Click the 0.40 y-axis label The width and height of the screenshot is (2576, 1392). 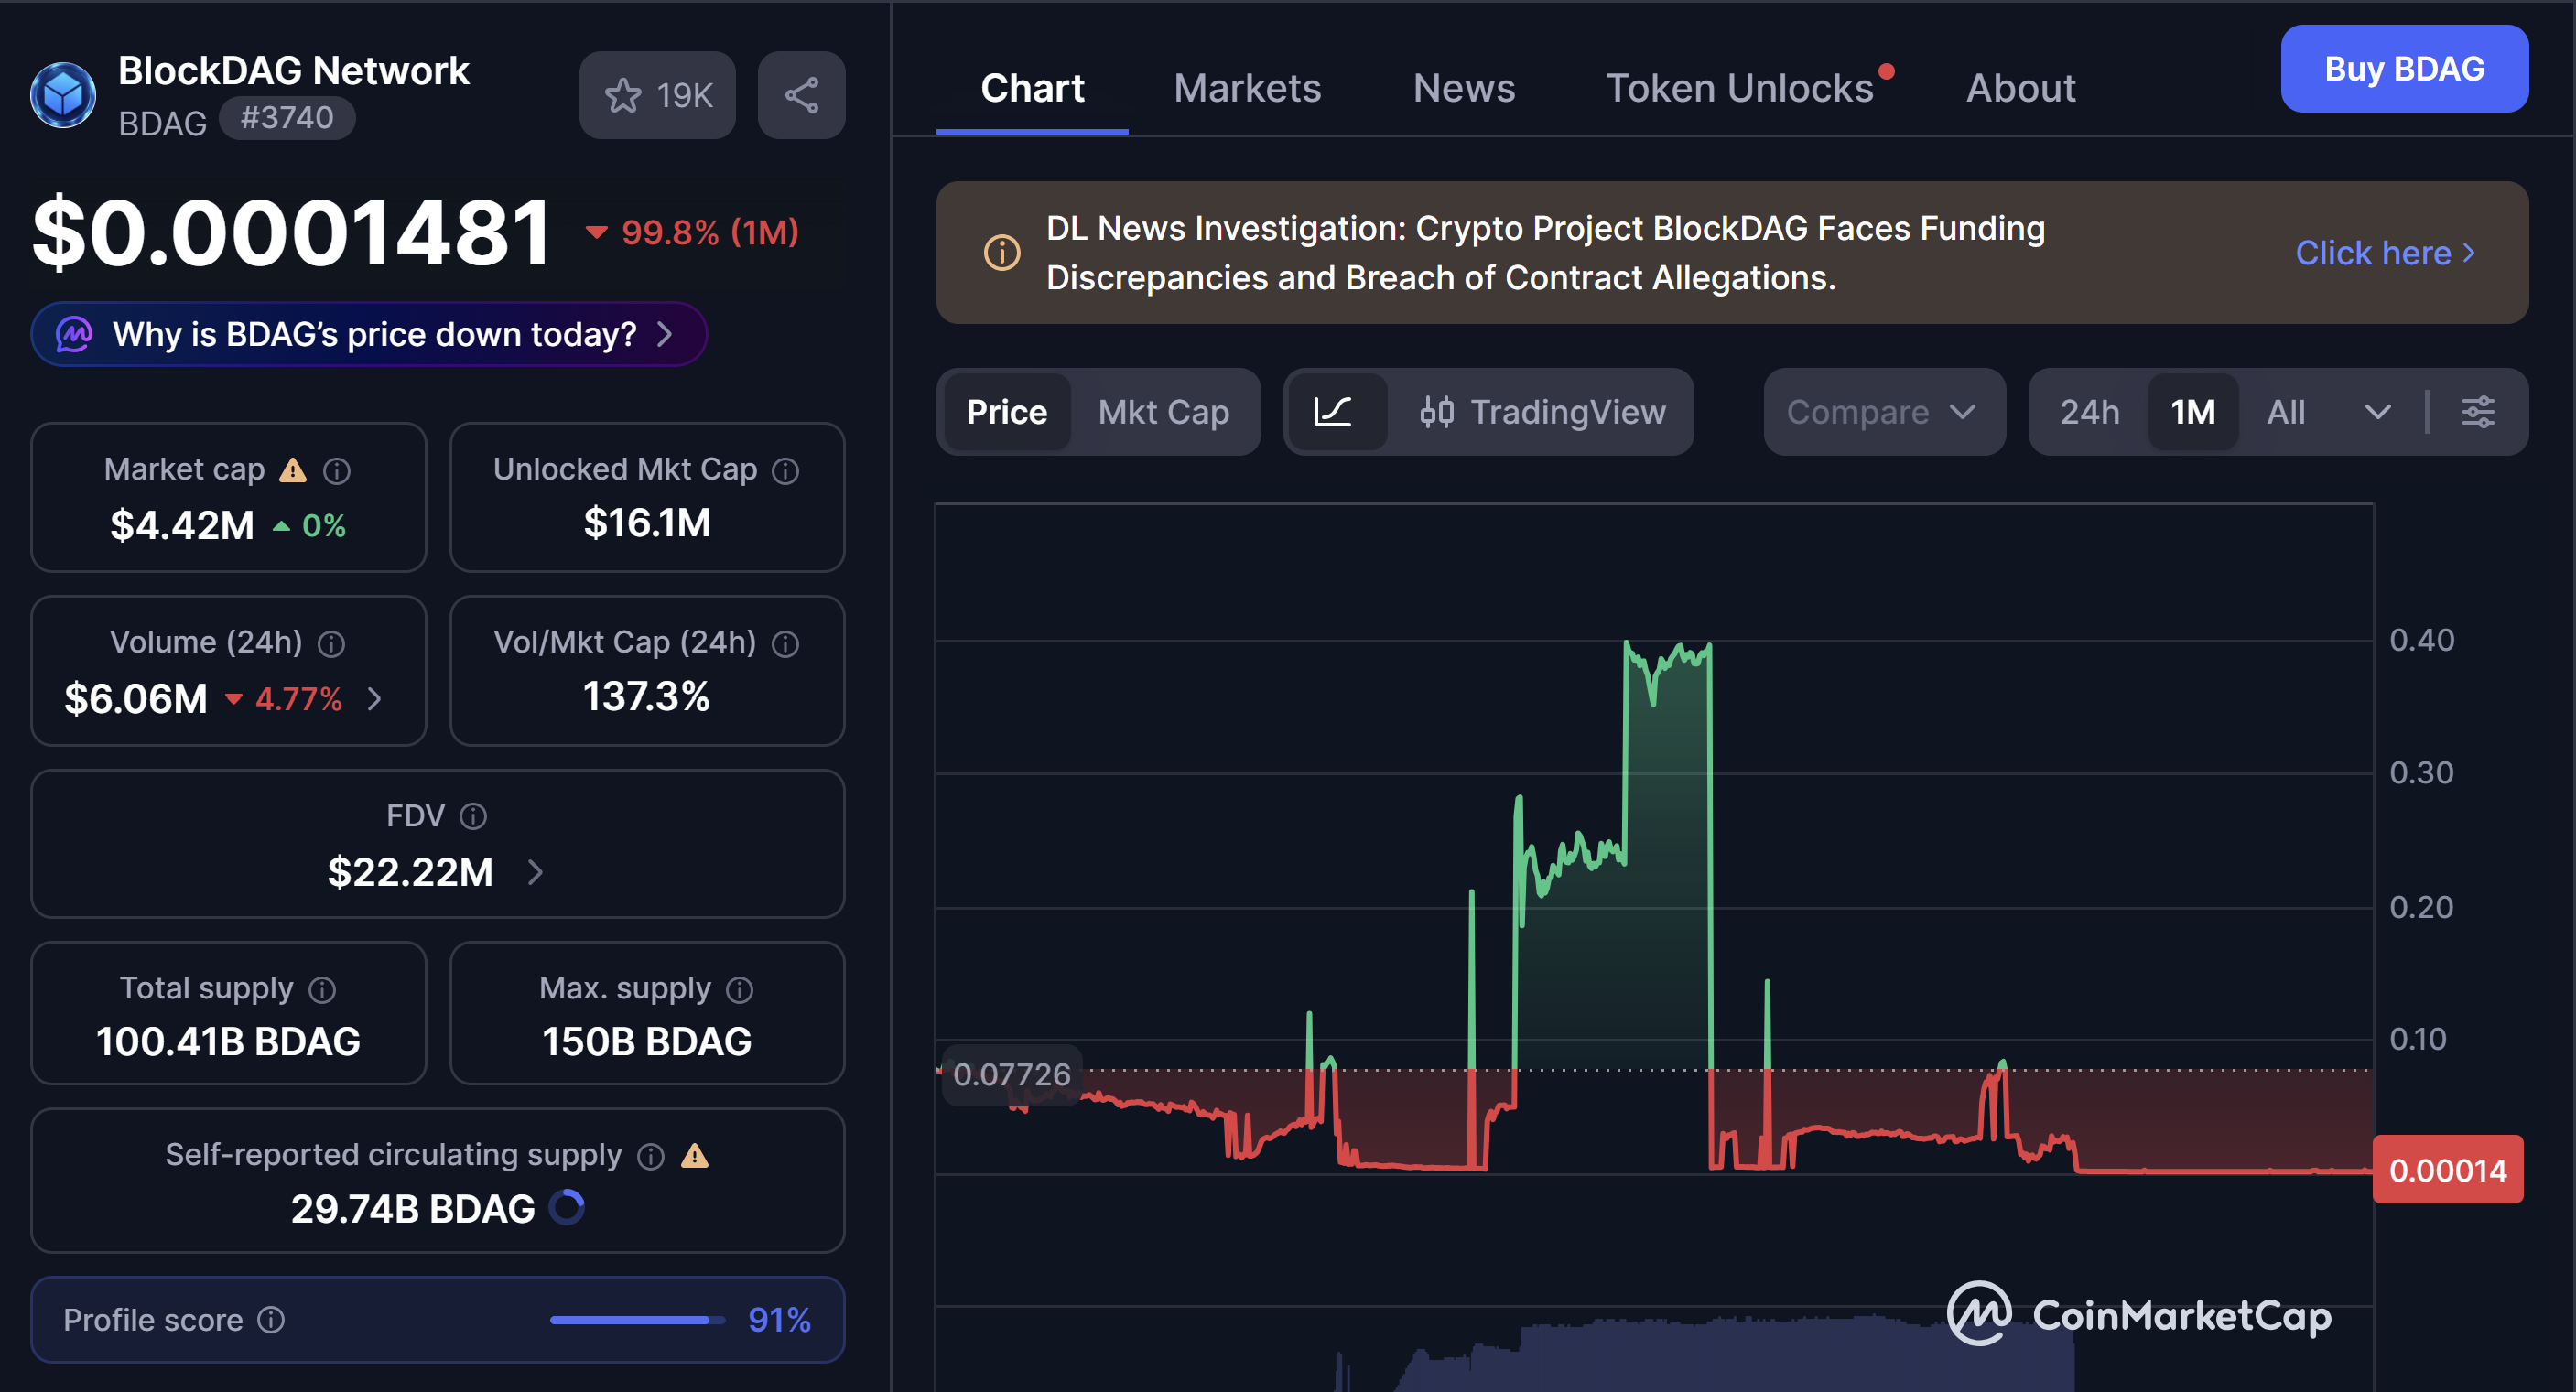pos(2421,640)
